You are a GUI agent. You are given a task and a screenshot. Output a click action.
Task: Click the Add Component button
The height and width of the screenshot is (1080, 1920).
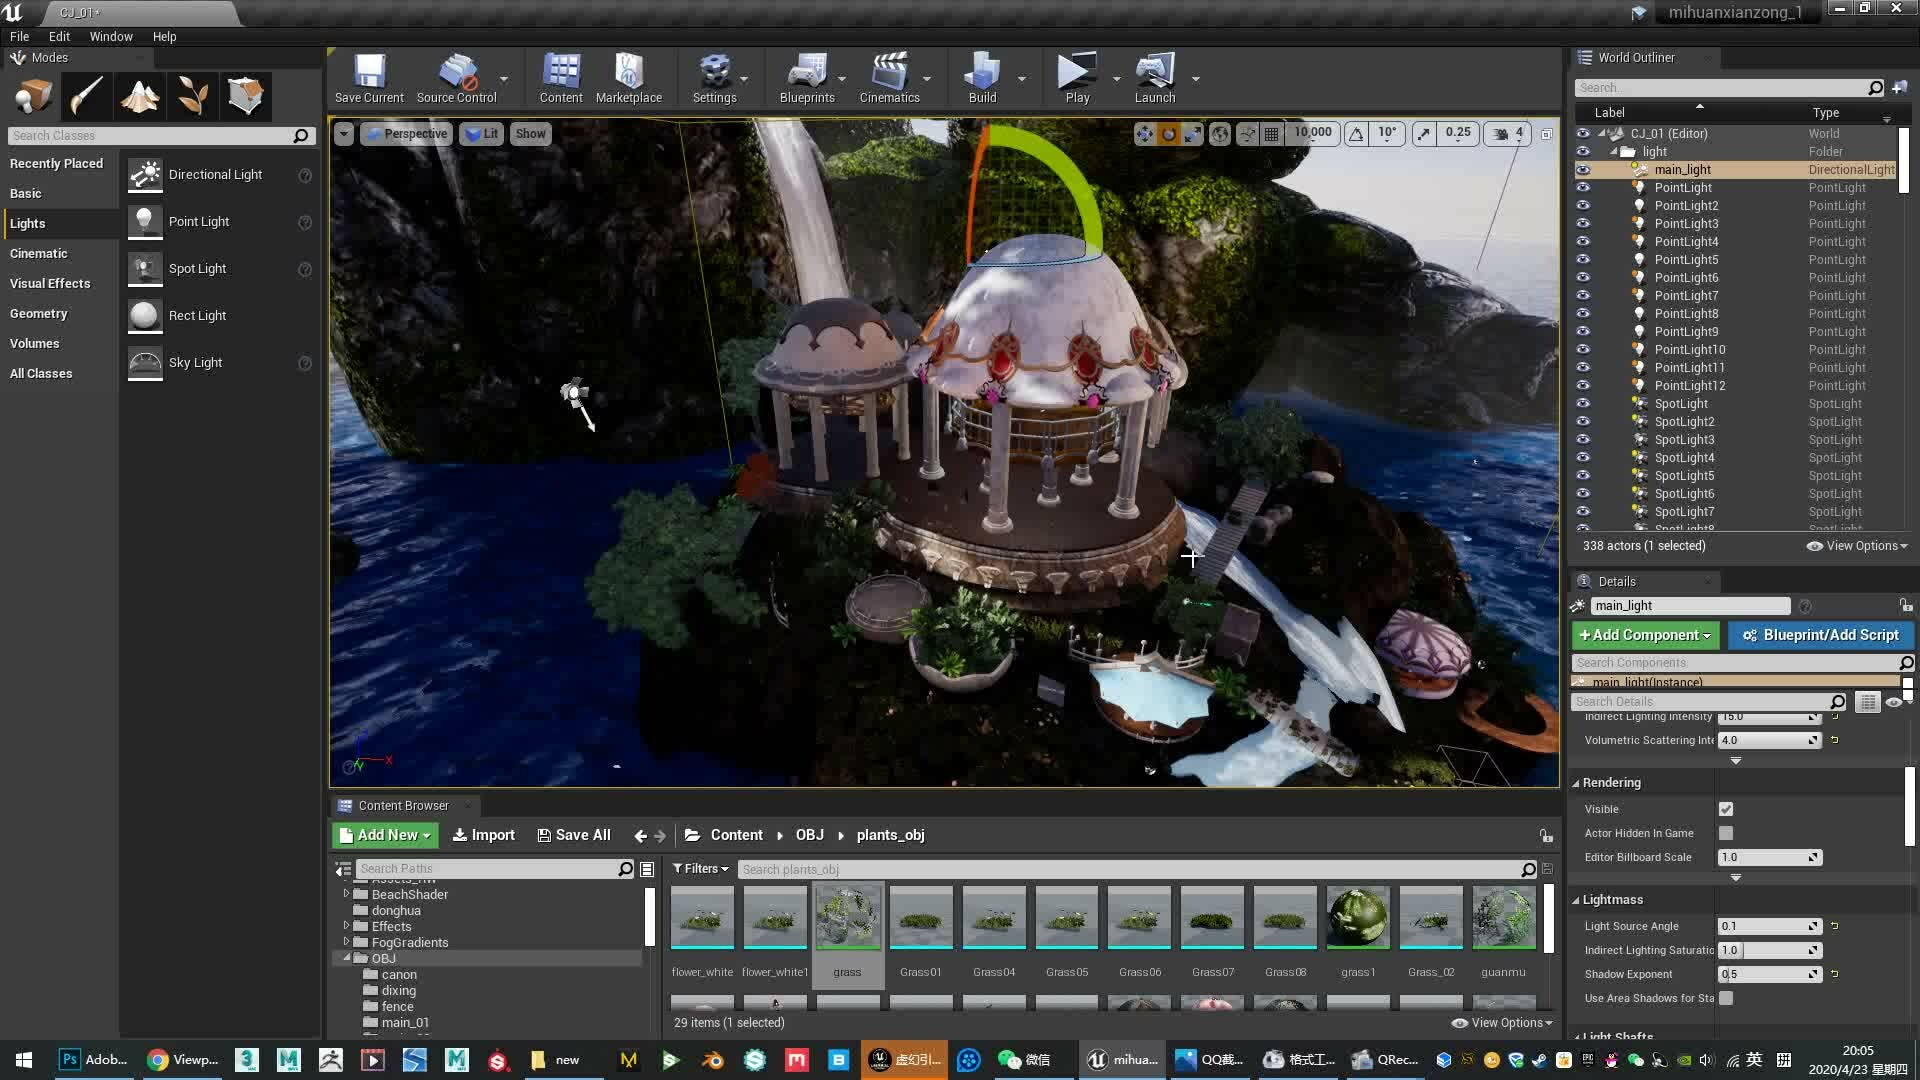click(x=1644, y=635)
